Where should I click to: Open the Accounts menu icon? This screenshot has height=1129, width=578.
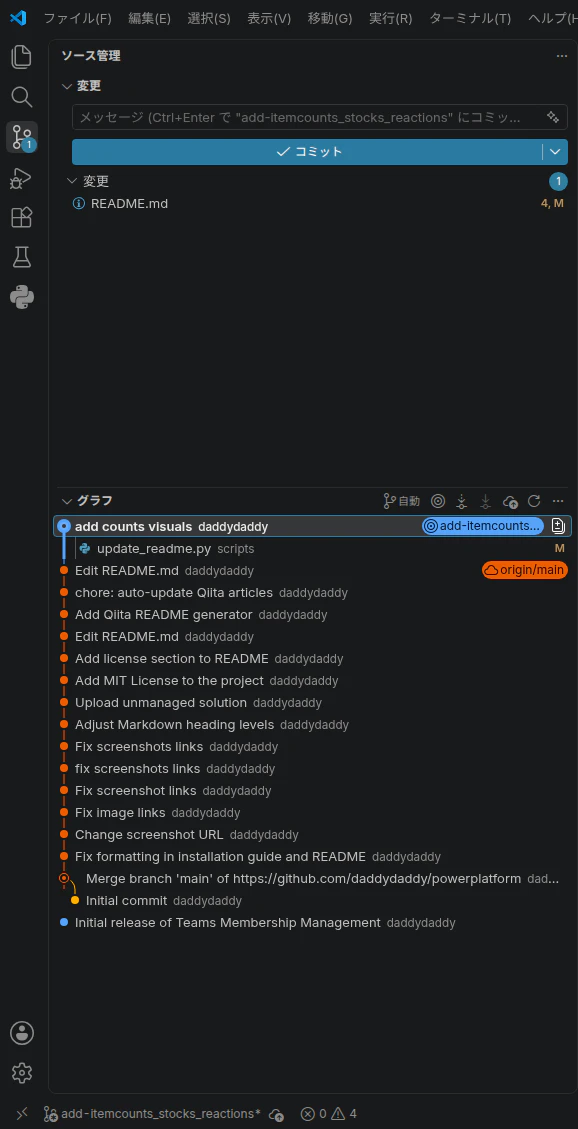point(22,1033)
